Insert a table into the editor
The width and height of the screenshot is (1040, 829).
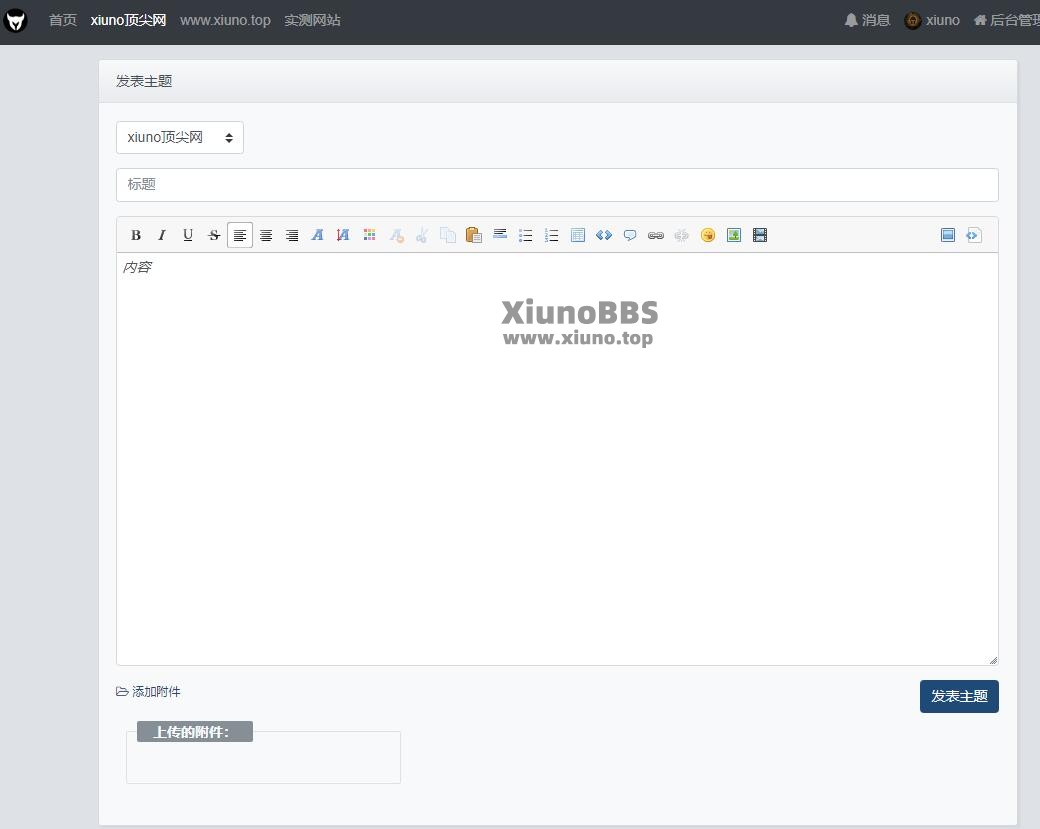tap(578, 235)
